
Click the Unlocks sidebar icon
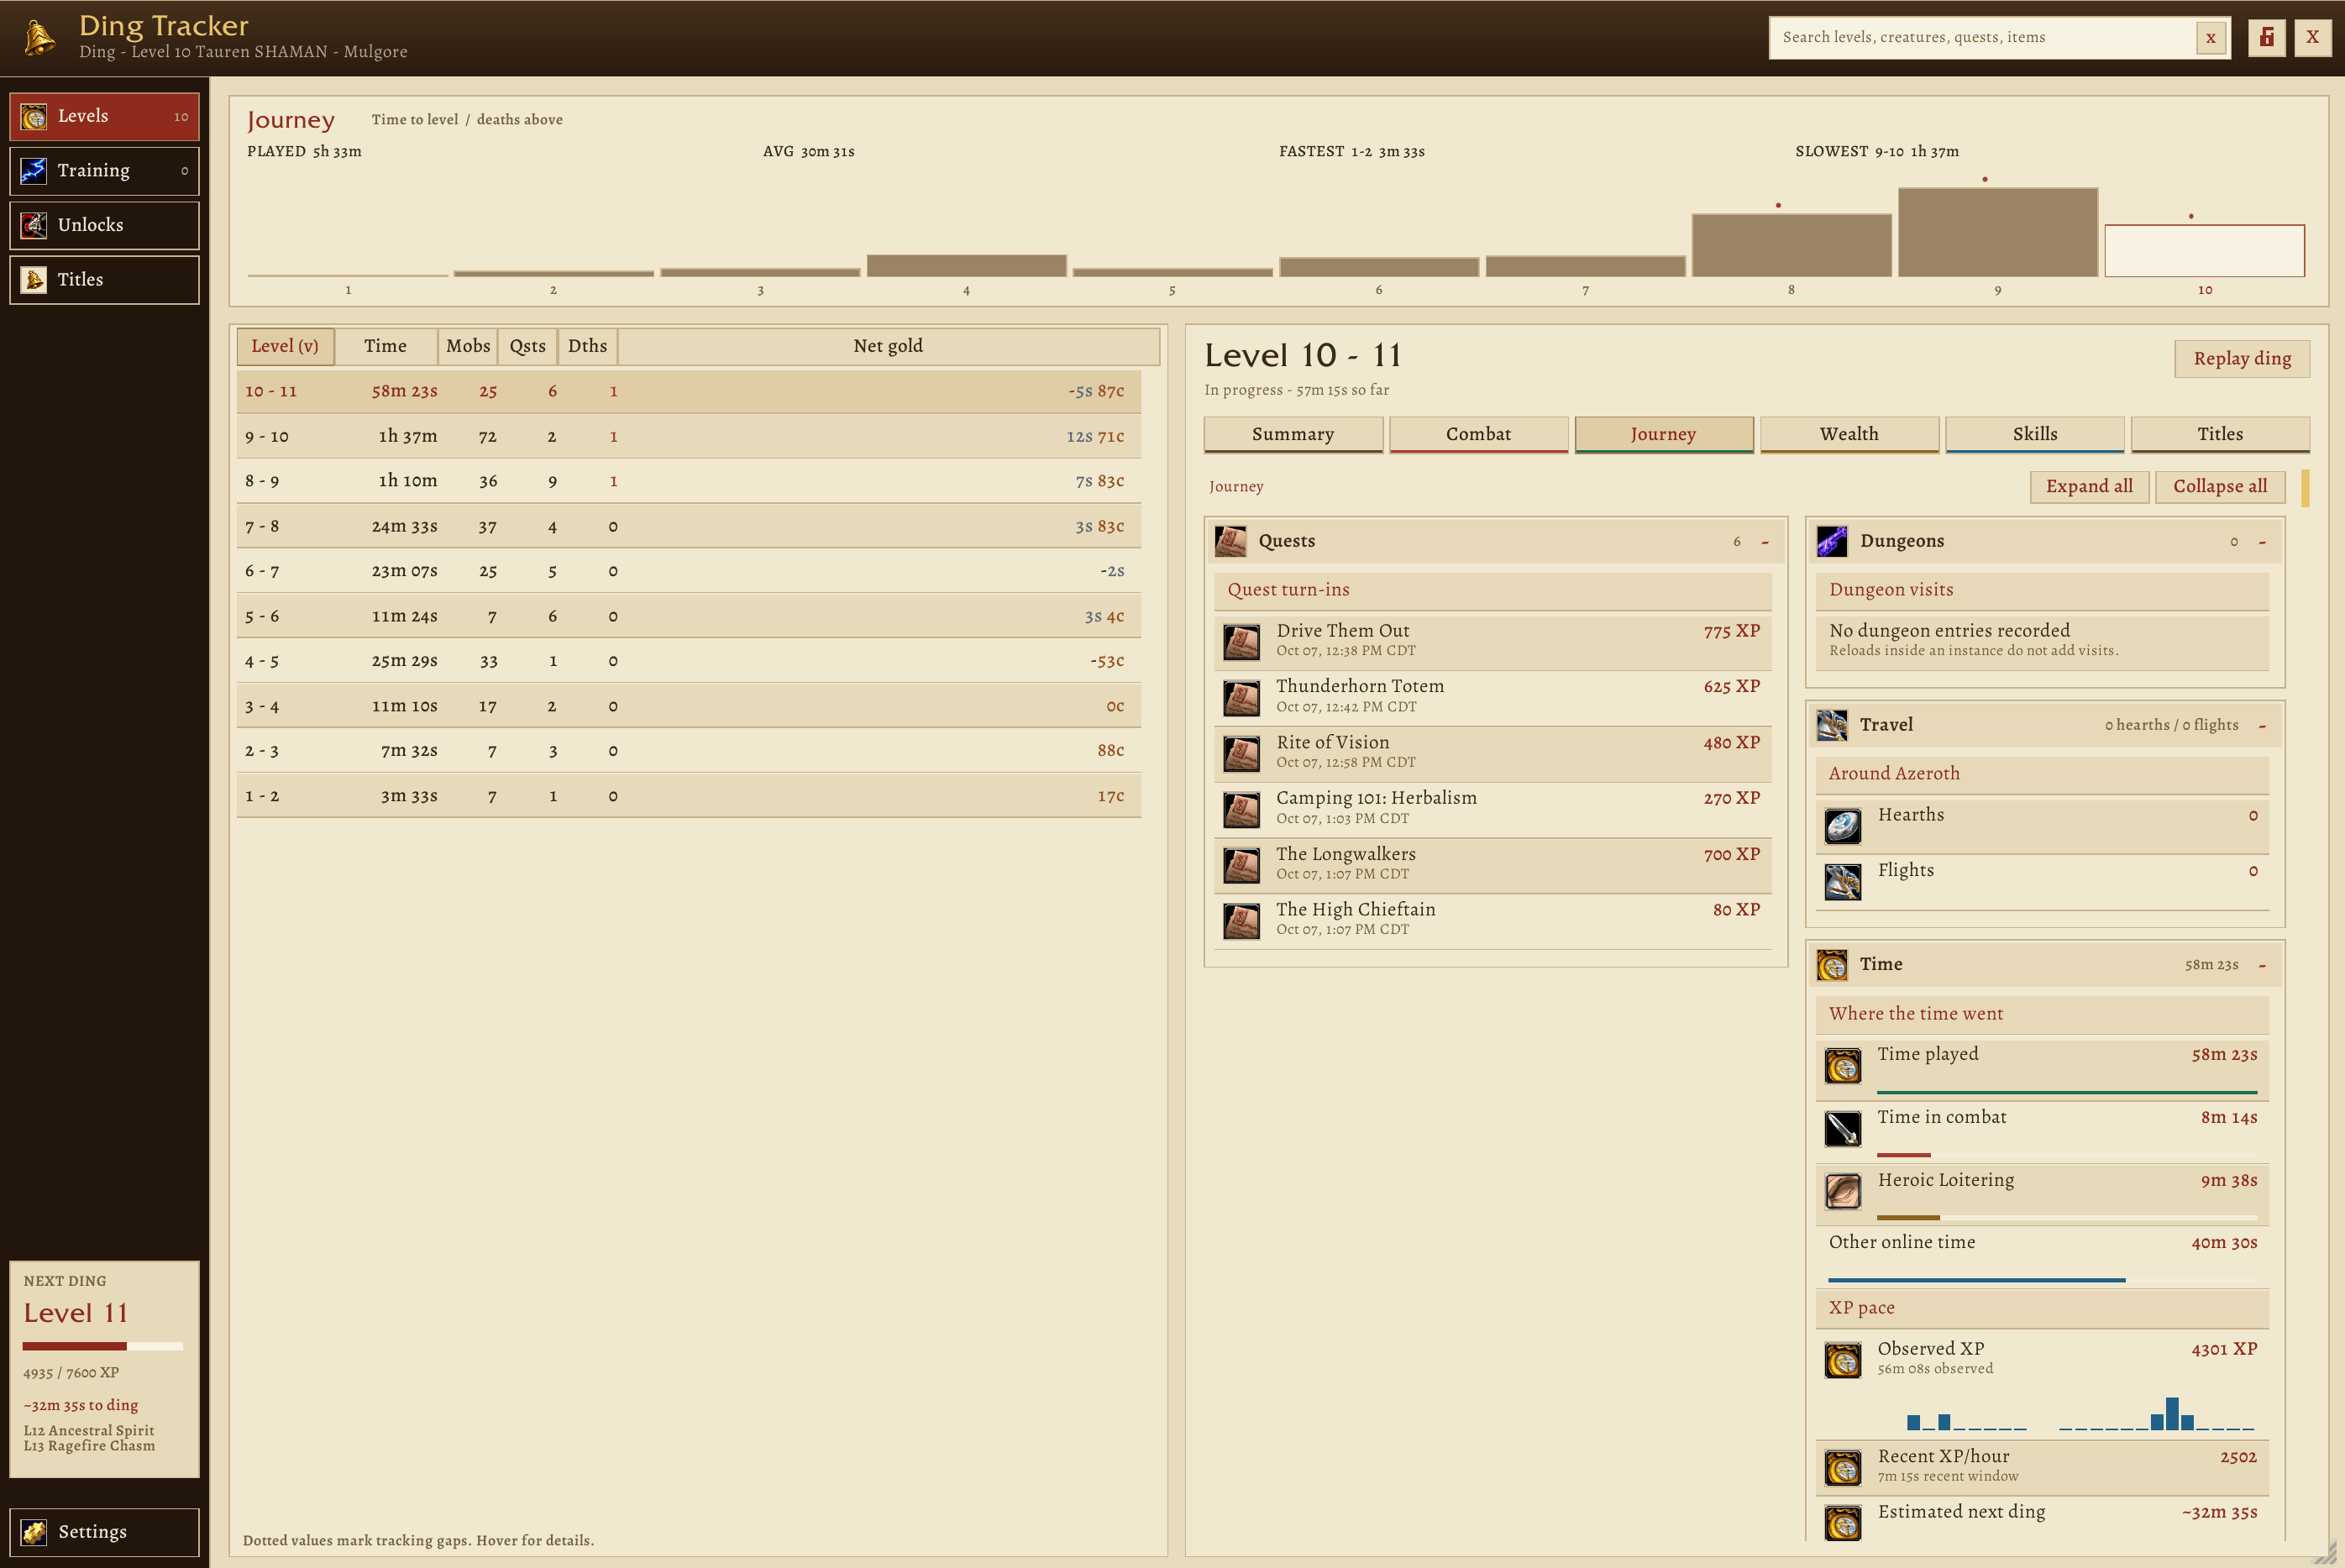point(33,226)
